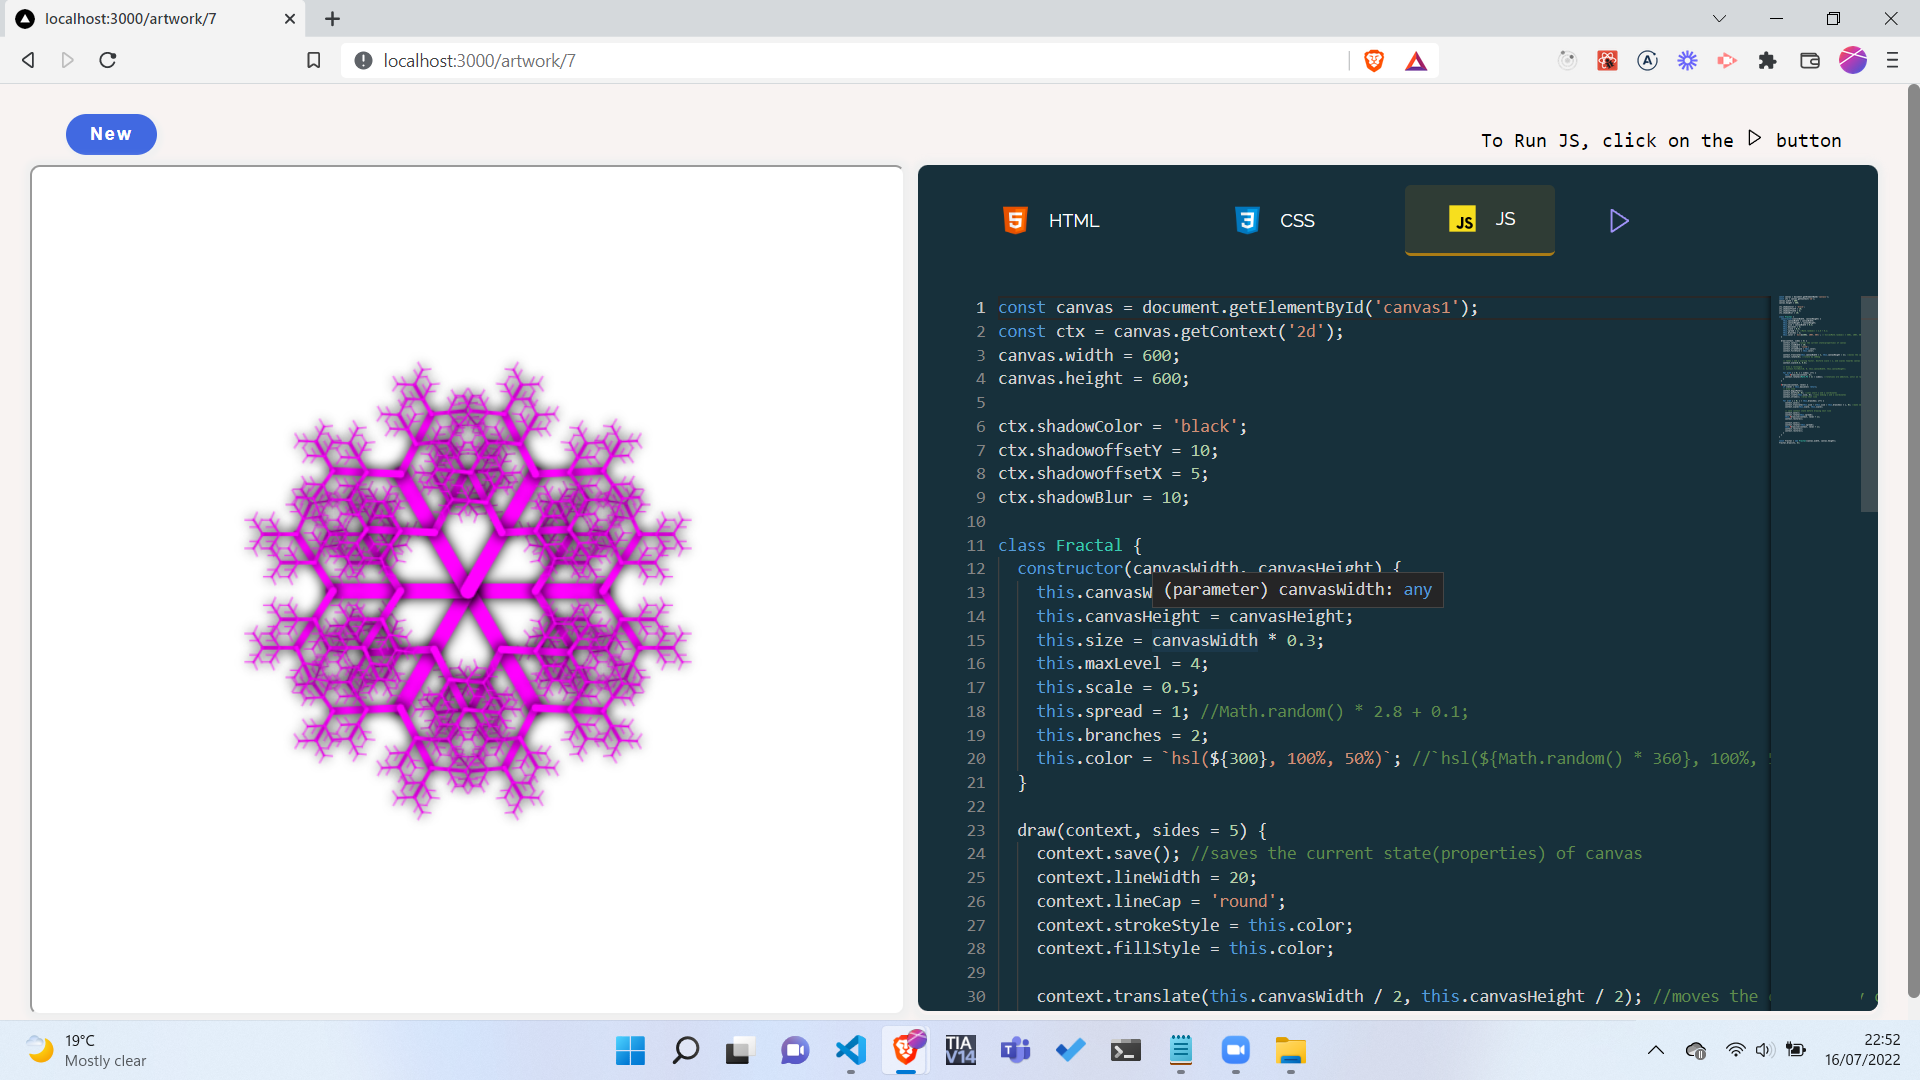Open the profile avatar icon
The width and height of the screenshot is (1920, 1080).
pyautogui.click(x=1852, y=61)
